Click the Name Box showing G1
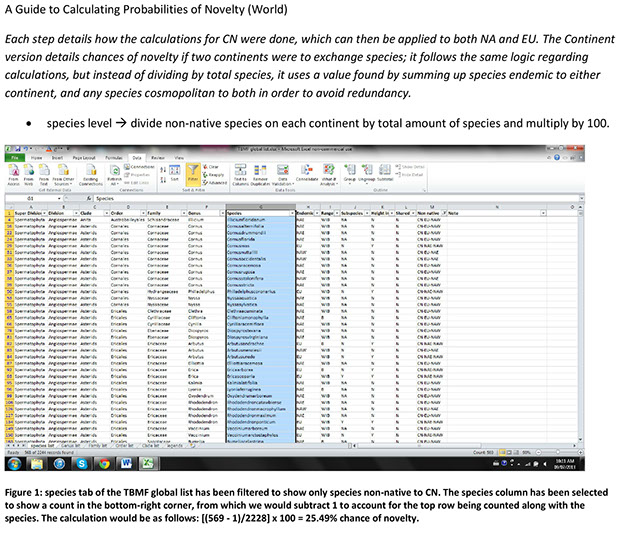The width and height of the screenshot is (624, 533). point(34,198)
